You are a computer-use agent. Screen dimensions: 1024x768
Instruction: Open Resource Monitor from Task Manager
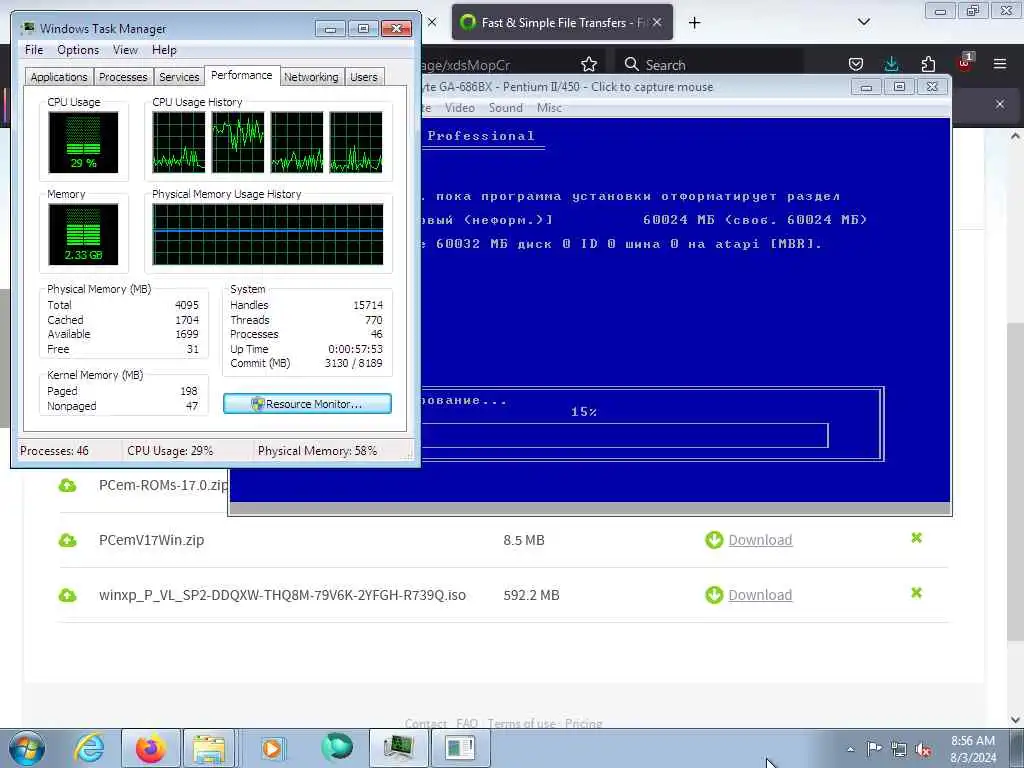[308, 404]
